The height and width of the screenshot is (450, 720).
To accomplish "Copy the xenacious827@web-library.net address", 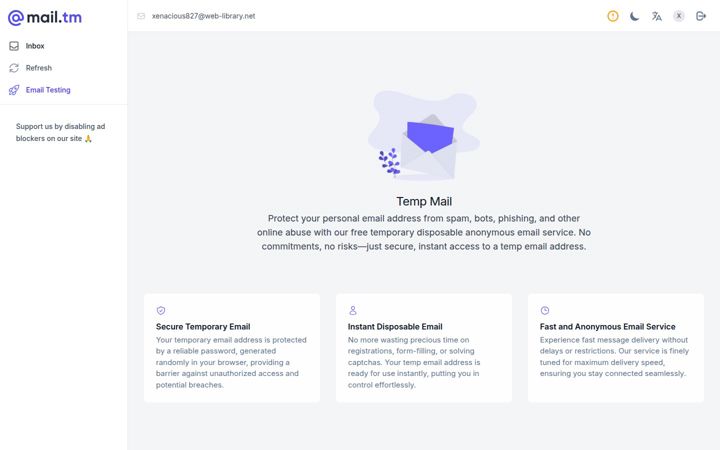I will pyautogui.click(x=203, y=16).
